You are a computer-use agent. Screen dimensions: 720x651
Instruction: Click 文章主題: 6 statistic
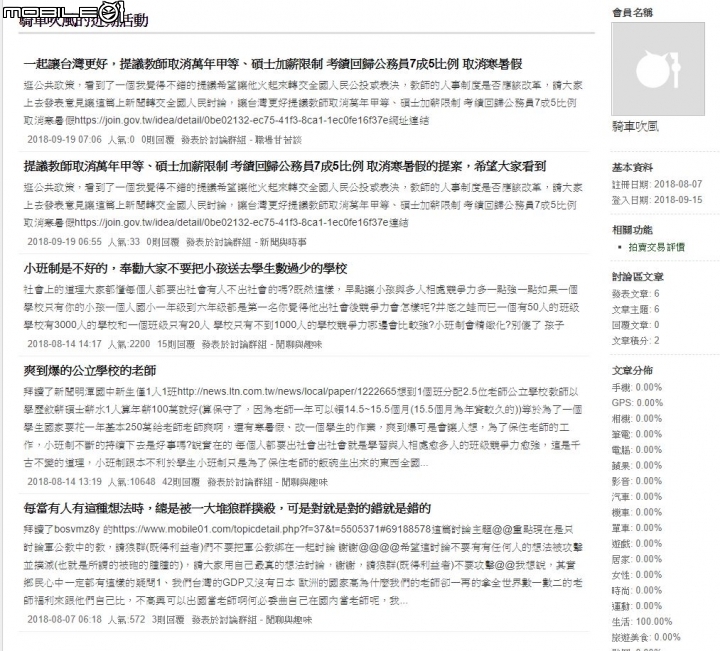(x=635, y=309)
